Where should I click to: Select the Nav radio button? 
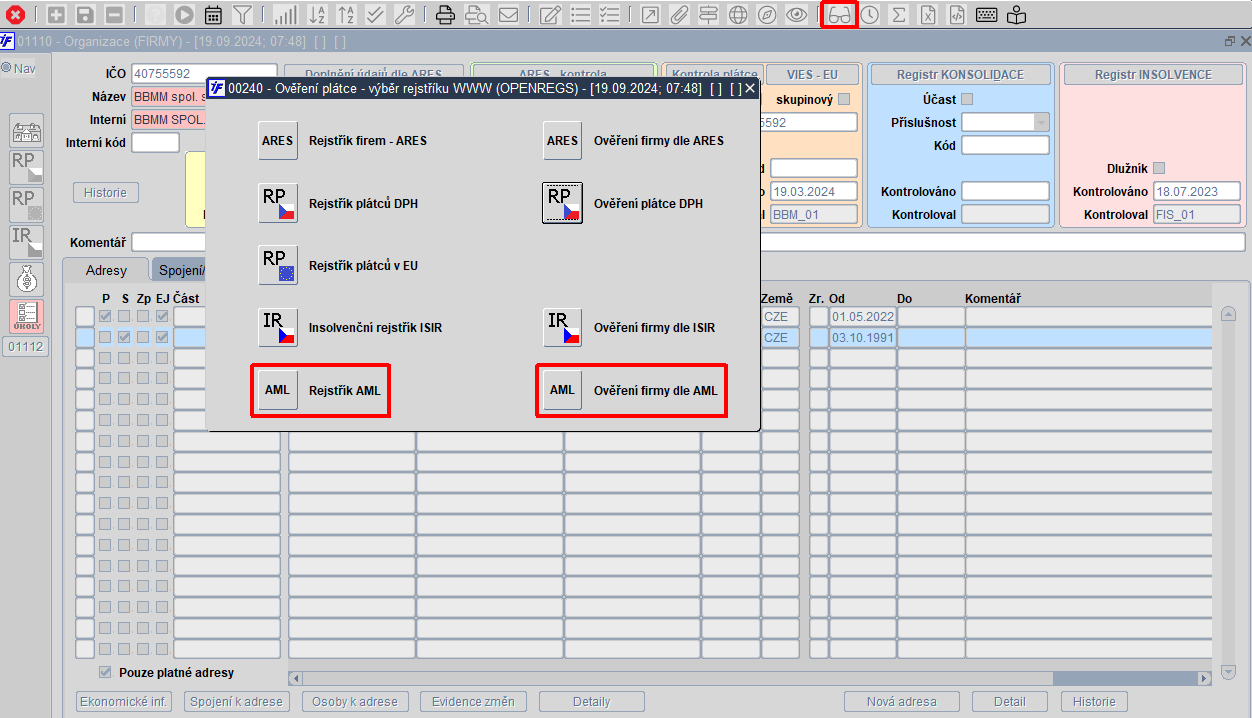click(7, 68)
